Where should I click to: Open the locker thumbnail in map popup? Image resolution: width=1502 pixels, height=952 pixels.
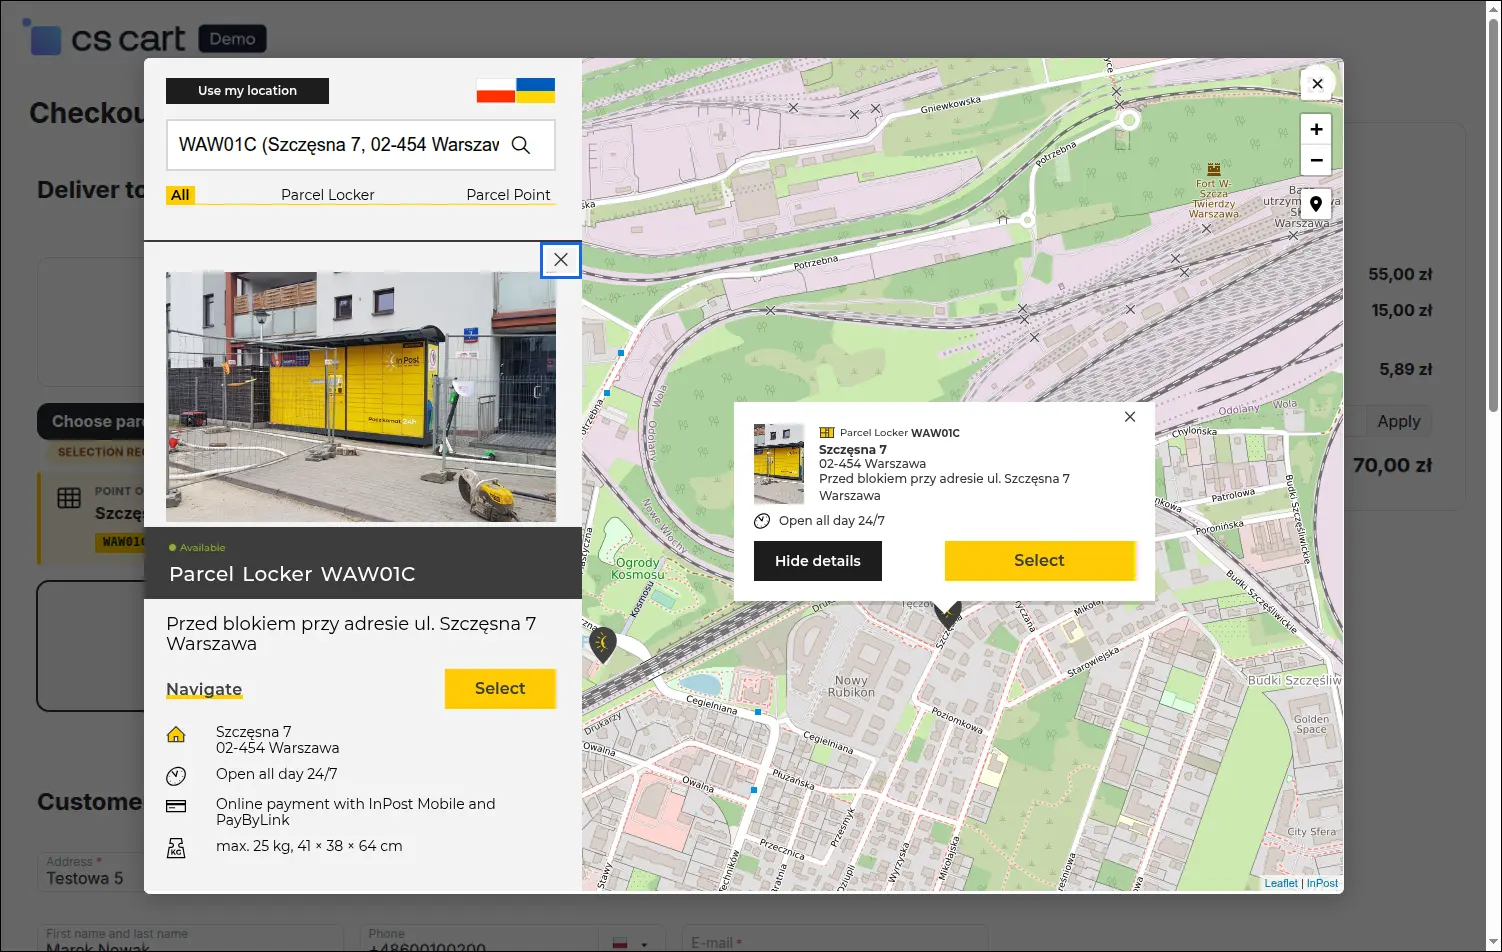(x=779, y=463)
